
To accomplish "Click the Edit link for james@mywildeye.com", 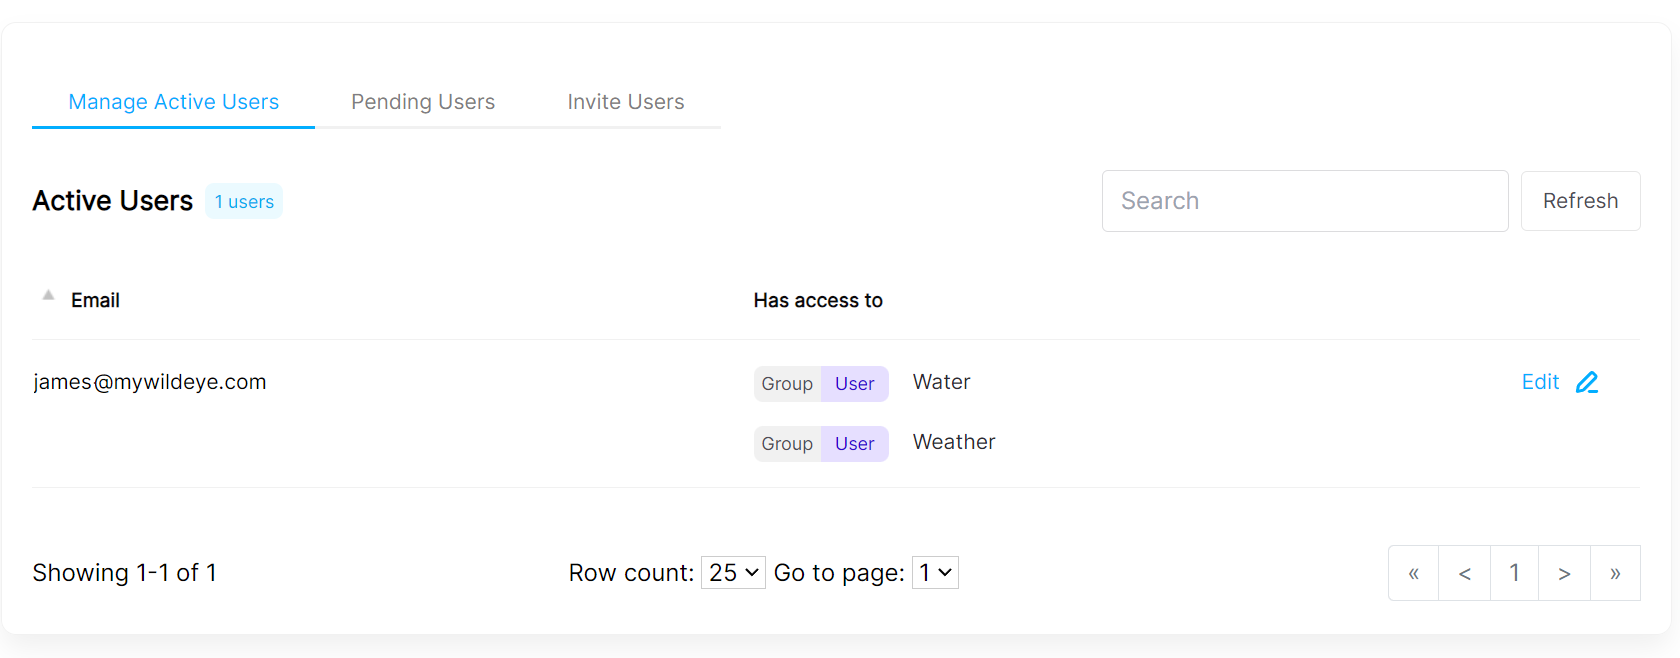I will 1540,382.
